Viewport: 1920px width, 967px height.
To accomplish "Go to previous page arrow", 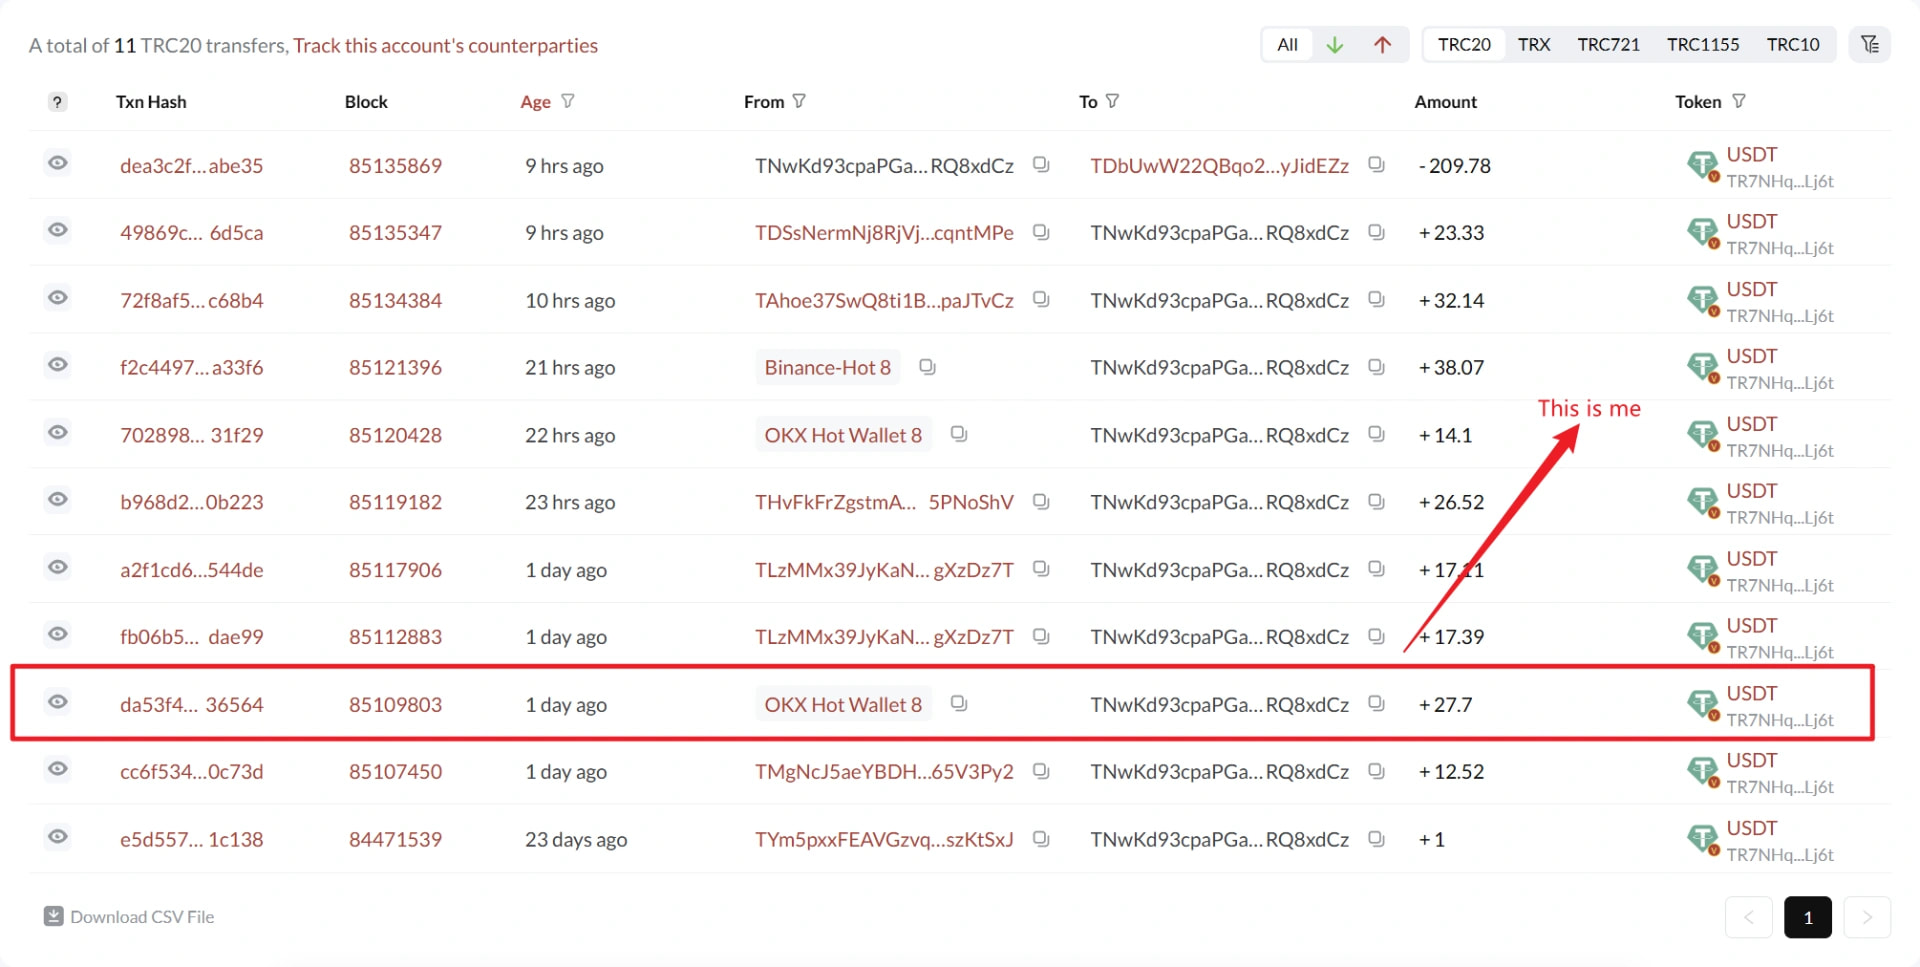I will (1748, 917).
